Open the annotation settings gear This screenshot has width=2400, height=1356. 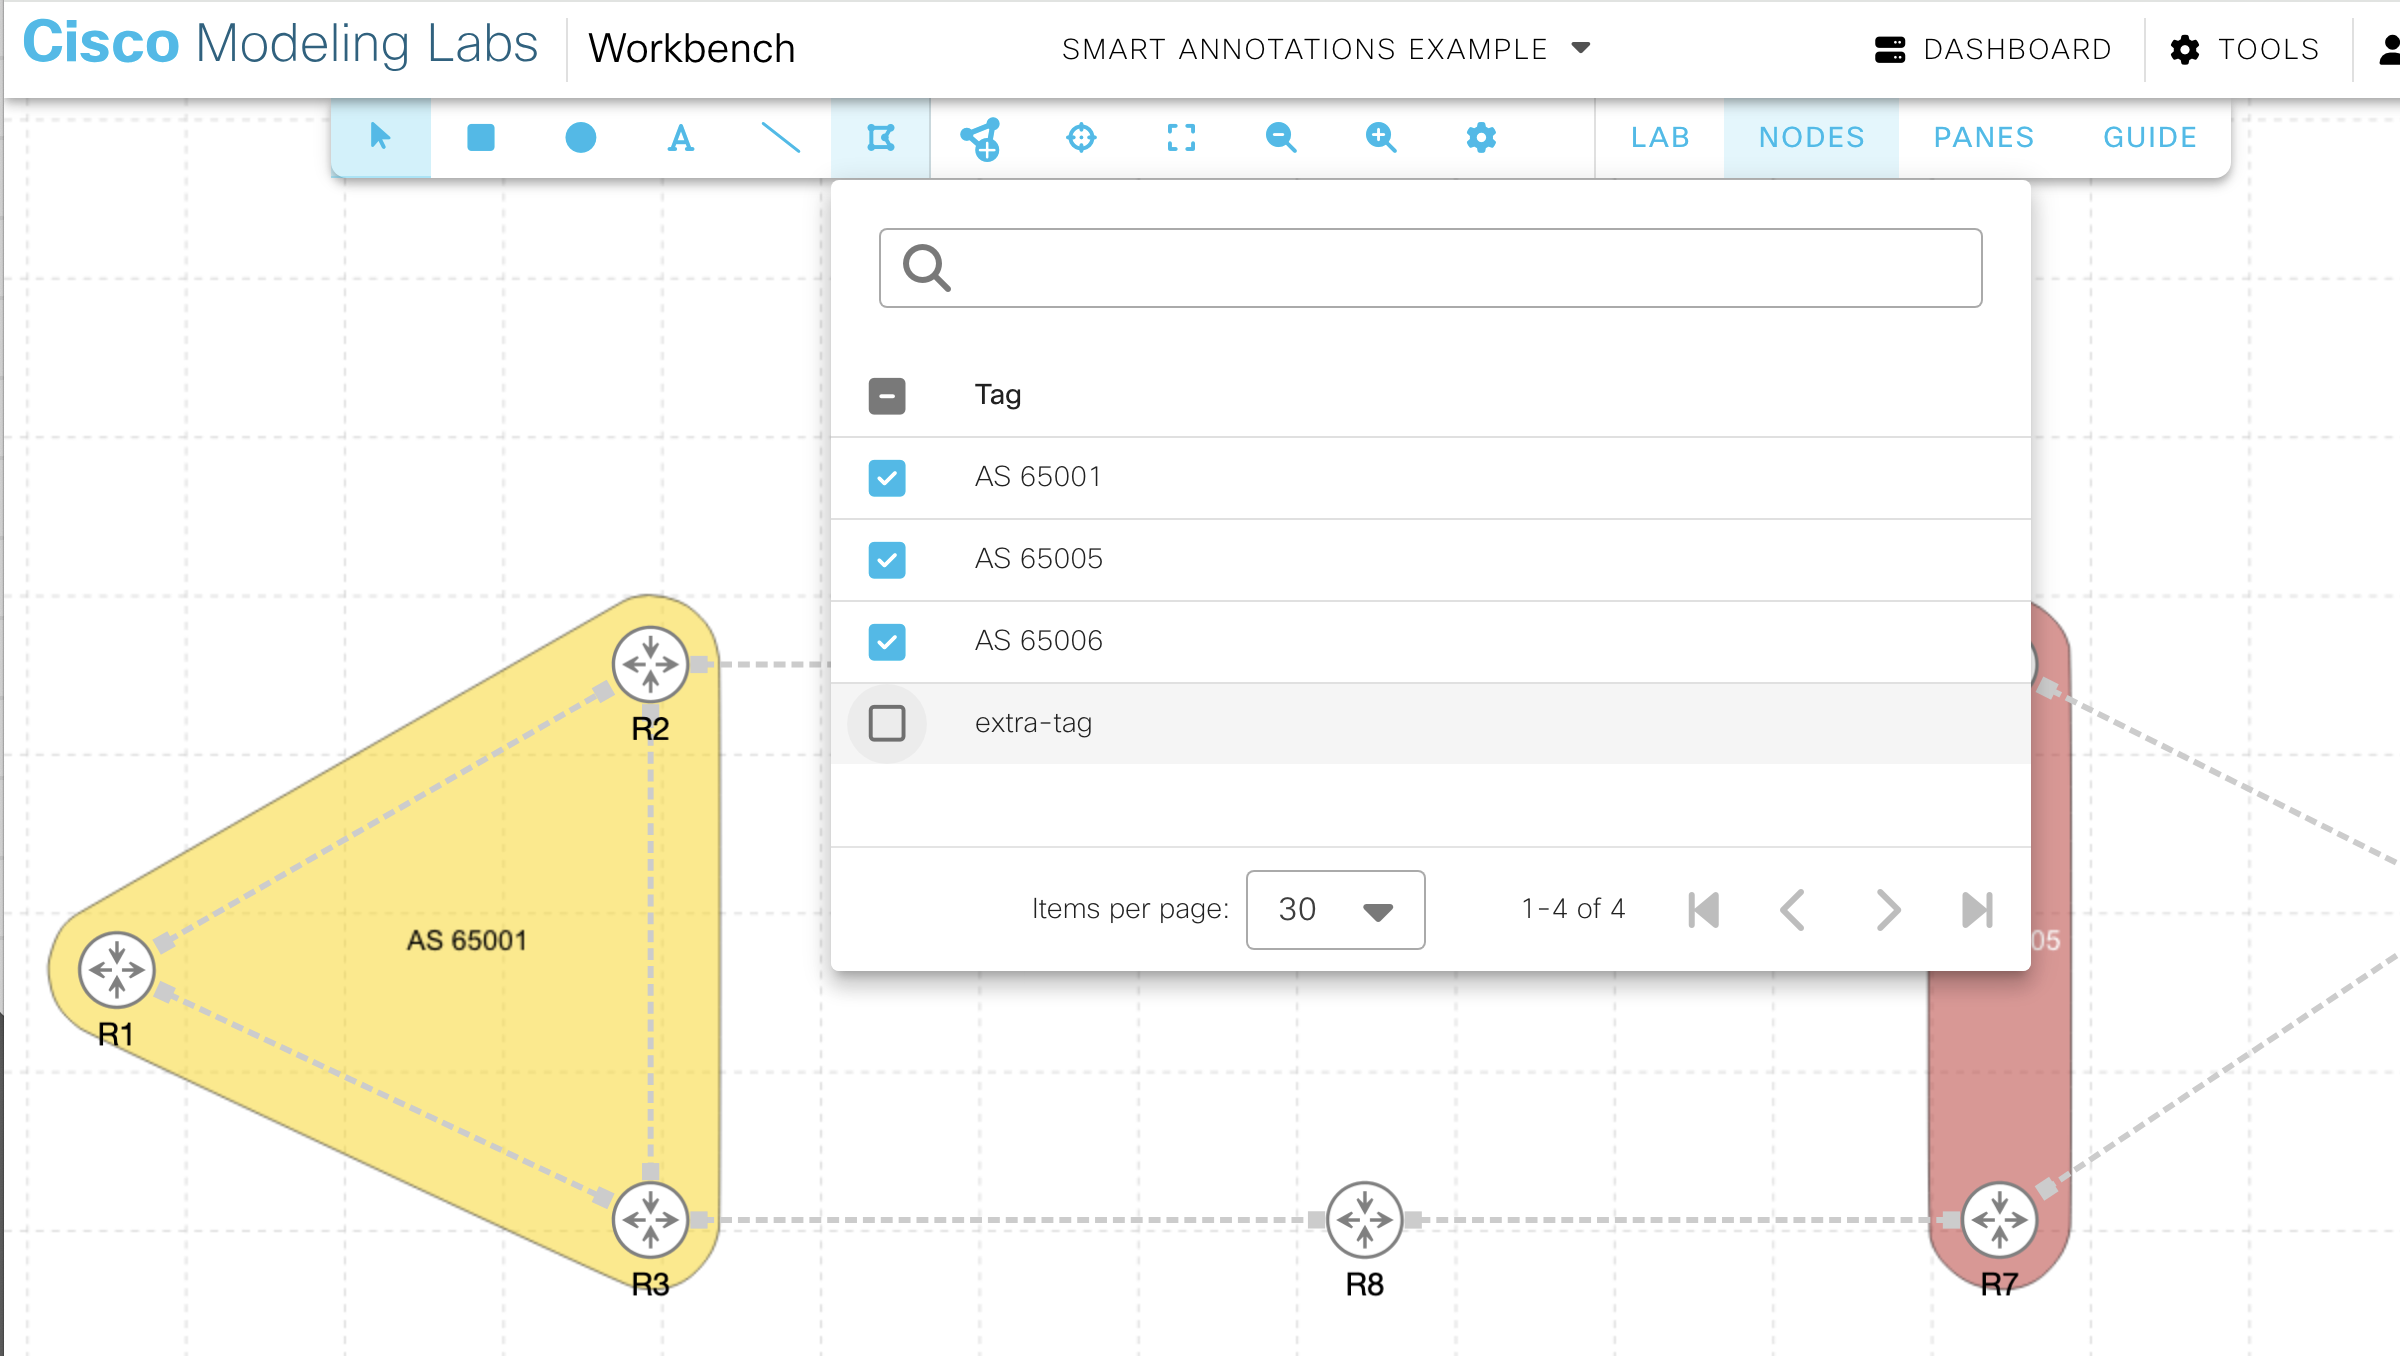coord(1481,138)
